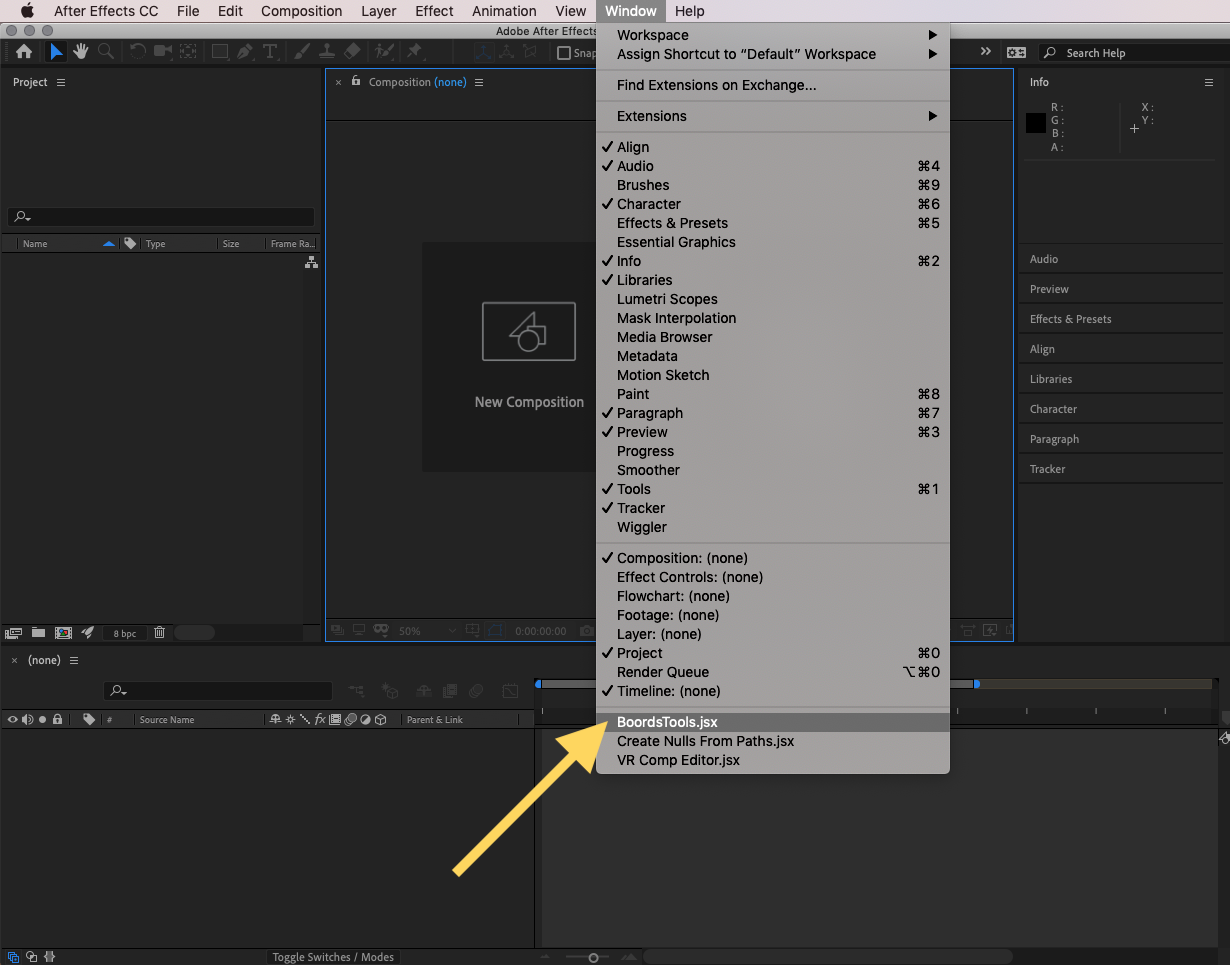Open Assign Shortcut to Default Workspace submenu
1230x965 pixels.
[x=772, y=54]
